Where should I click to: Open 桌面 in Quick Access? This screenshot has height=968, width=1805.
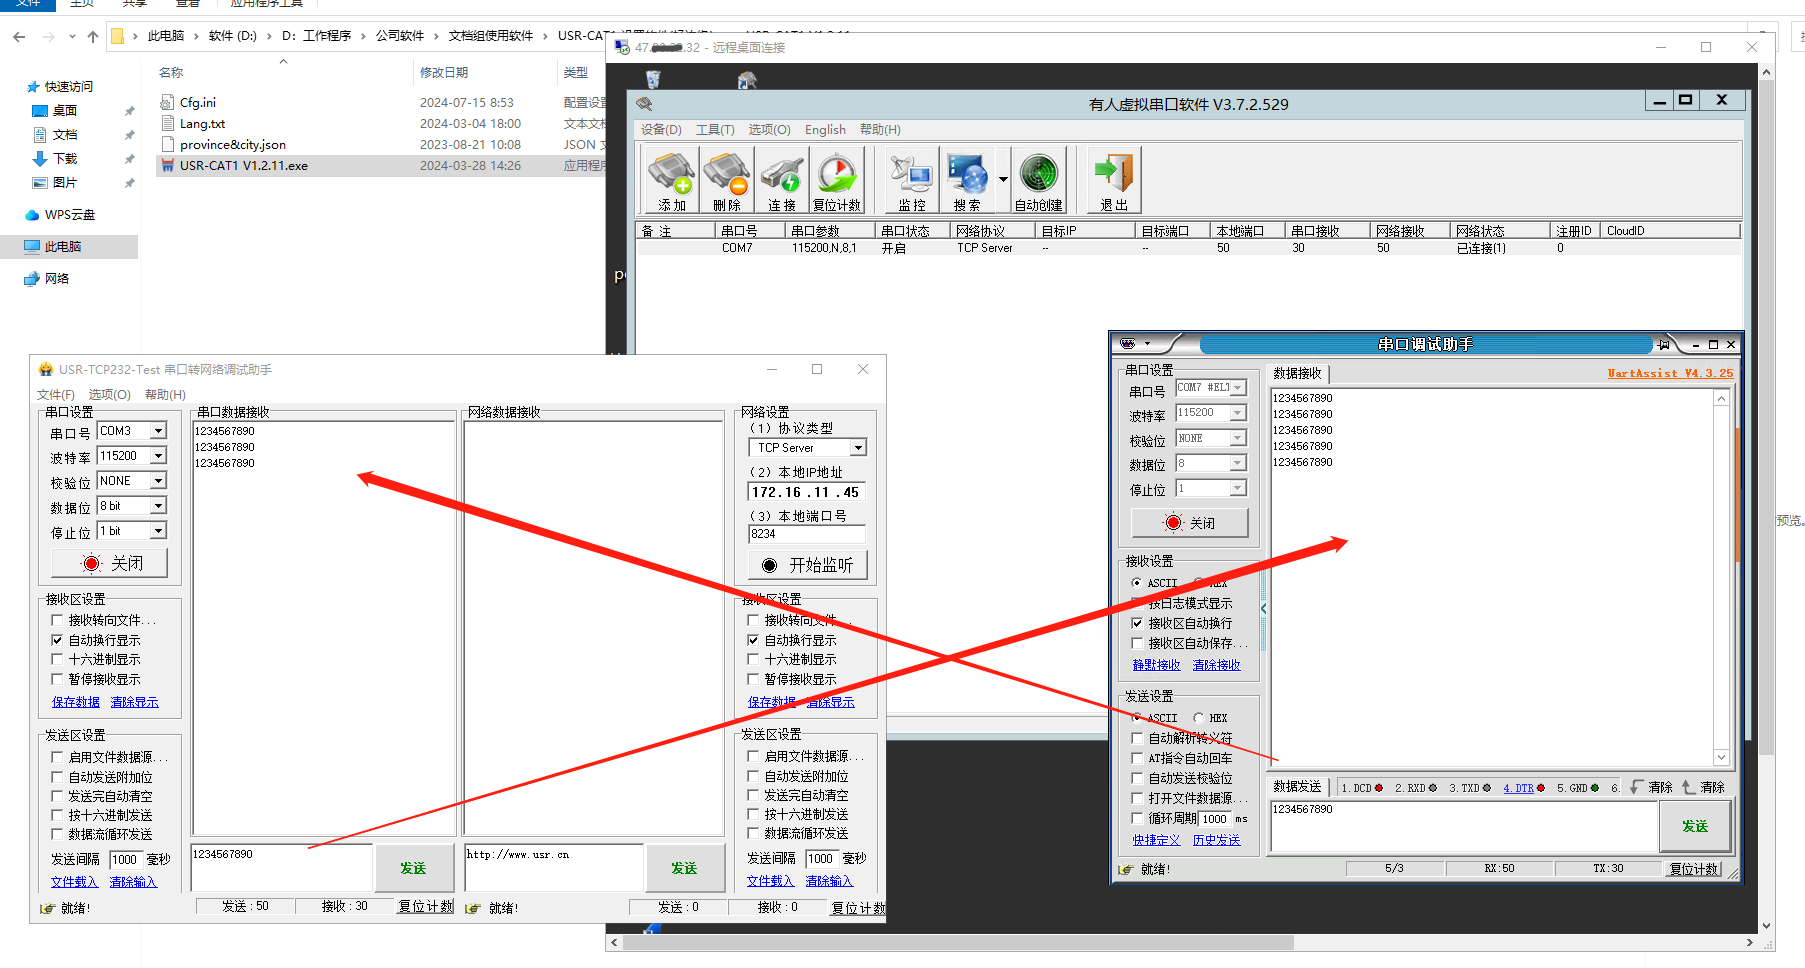click(x=65, y=111)
